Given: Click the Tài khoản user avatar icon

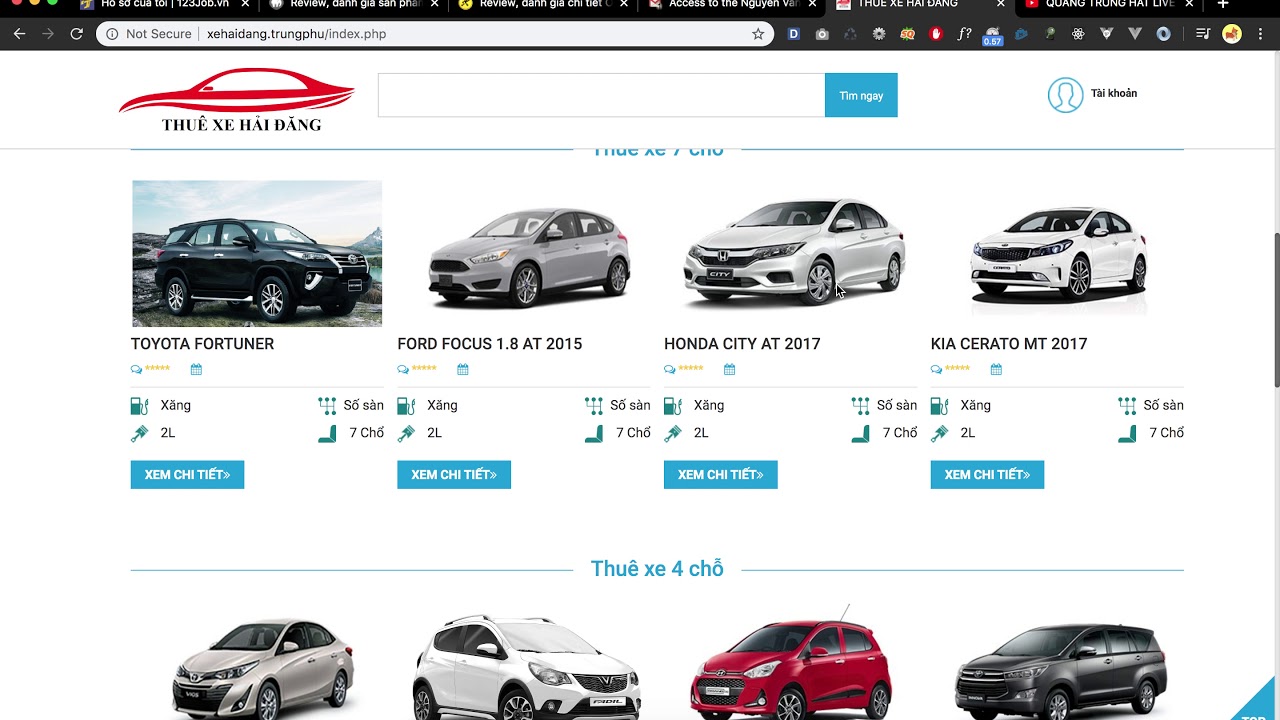Looking at the screenshot, I should point(1065,95).
